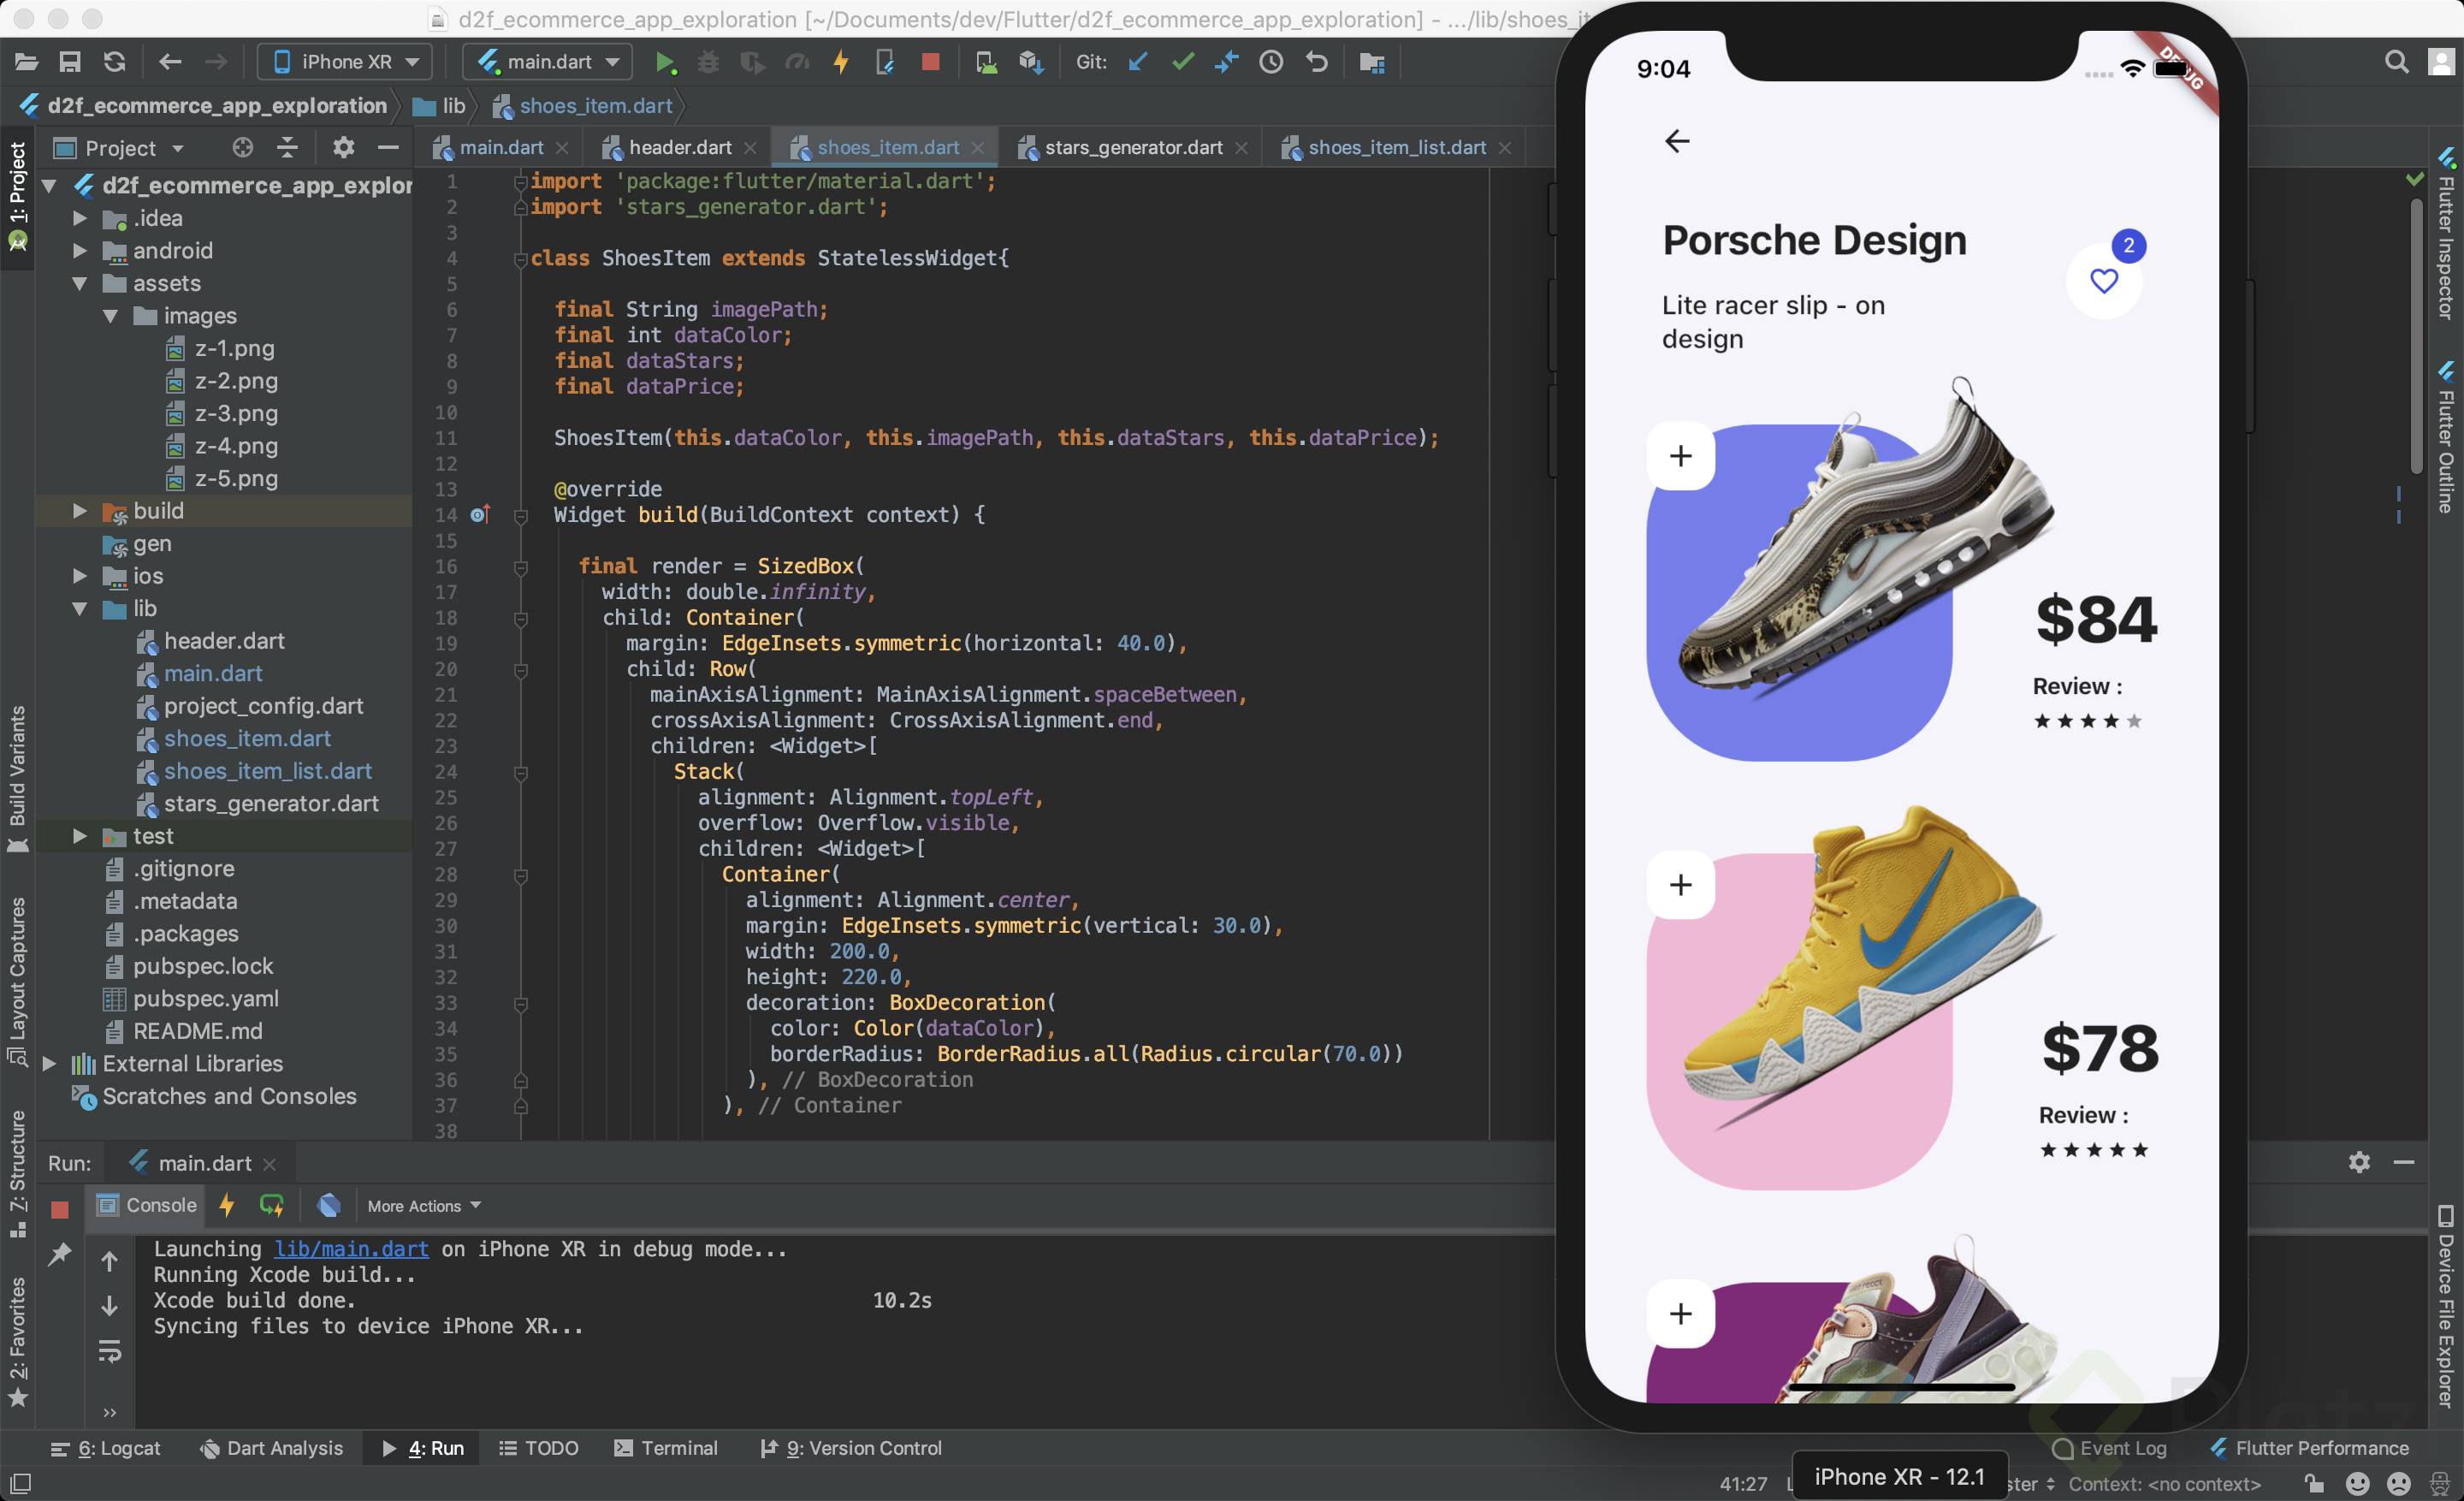Stop the running app
This screenshot has width=2464, height=1501.
(x=931, y=62)
